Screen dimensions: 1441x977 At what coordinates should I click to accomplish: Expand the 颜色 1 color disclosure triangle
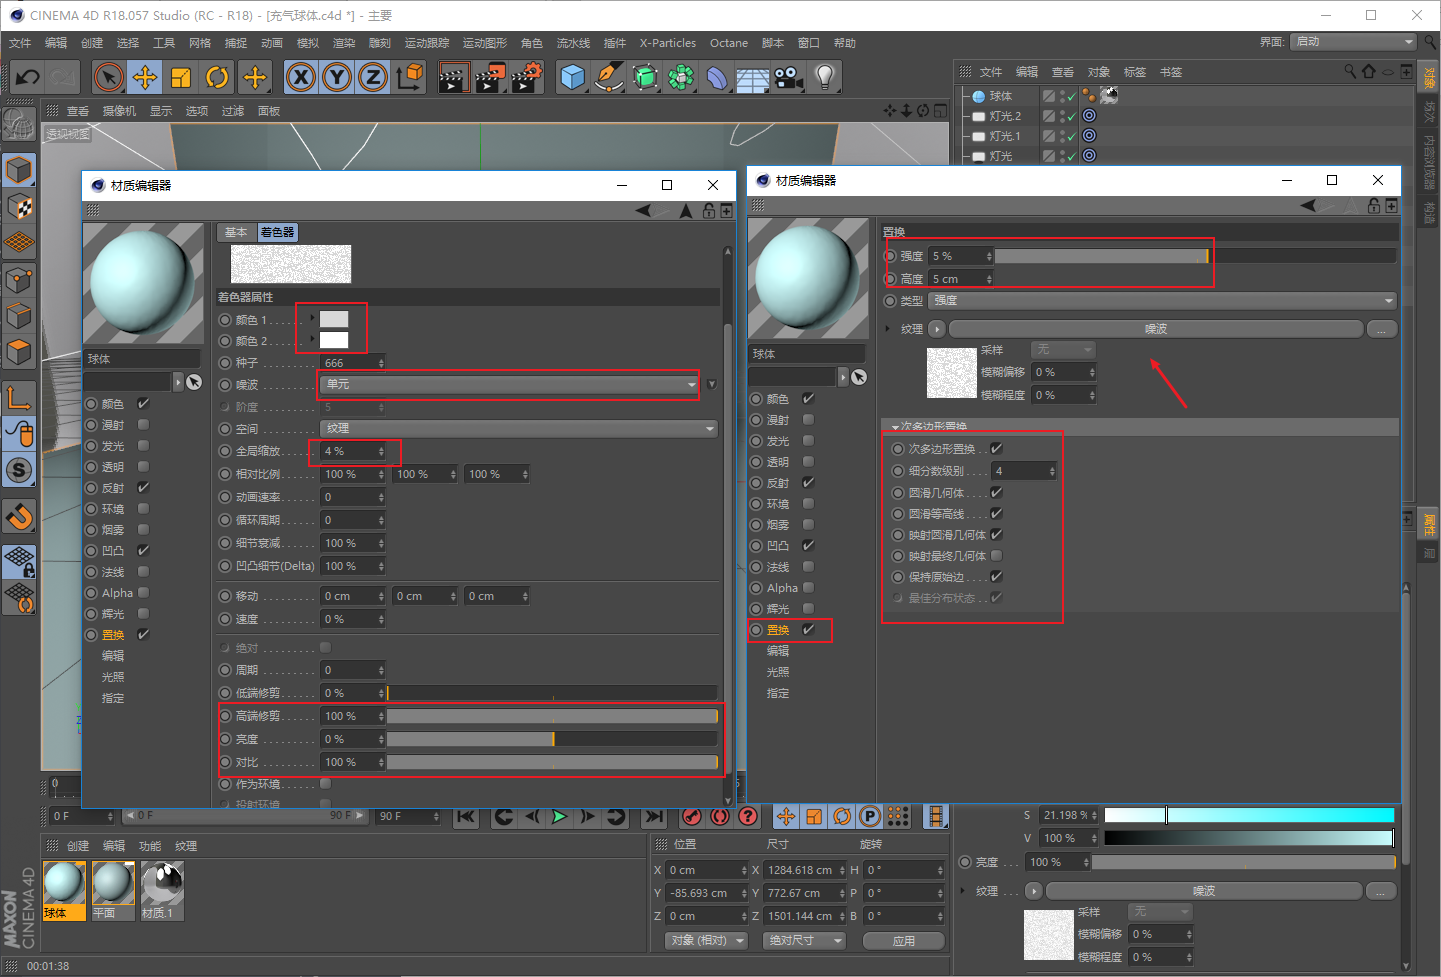[x=312, y=319]
